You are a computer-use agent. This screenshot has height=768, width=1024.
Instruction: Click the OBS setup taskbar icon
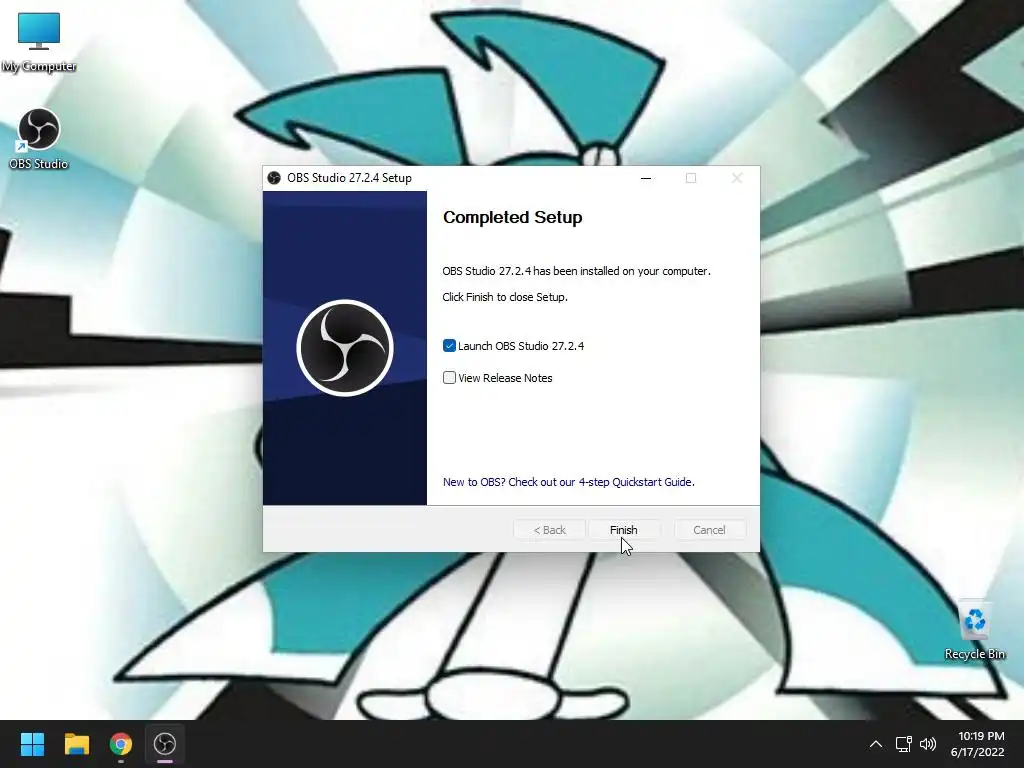click(165, 744)
